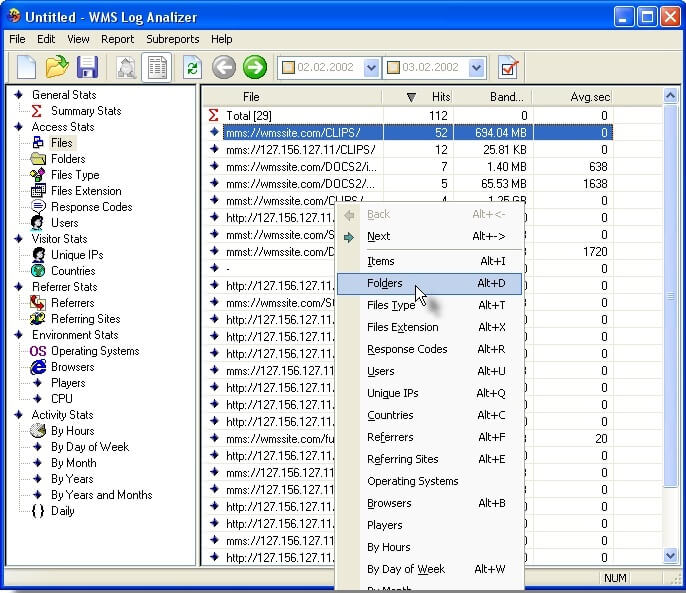
Task: Select Operating Systems in the tree
Action: [x=95, y=351]
